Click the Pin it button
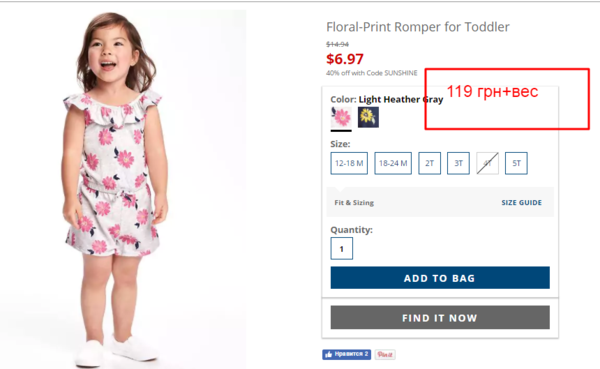600x369 pixels. pyautogui.click(x=385, y=354)
